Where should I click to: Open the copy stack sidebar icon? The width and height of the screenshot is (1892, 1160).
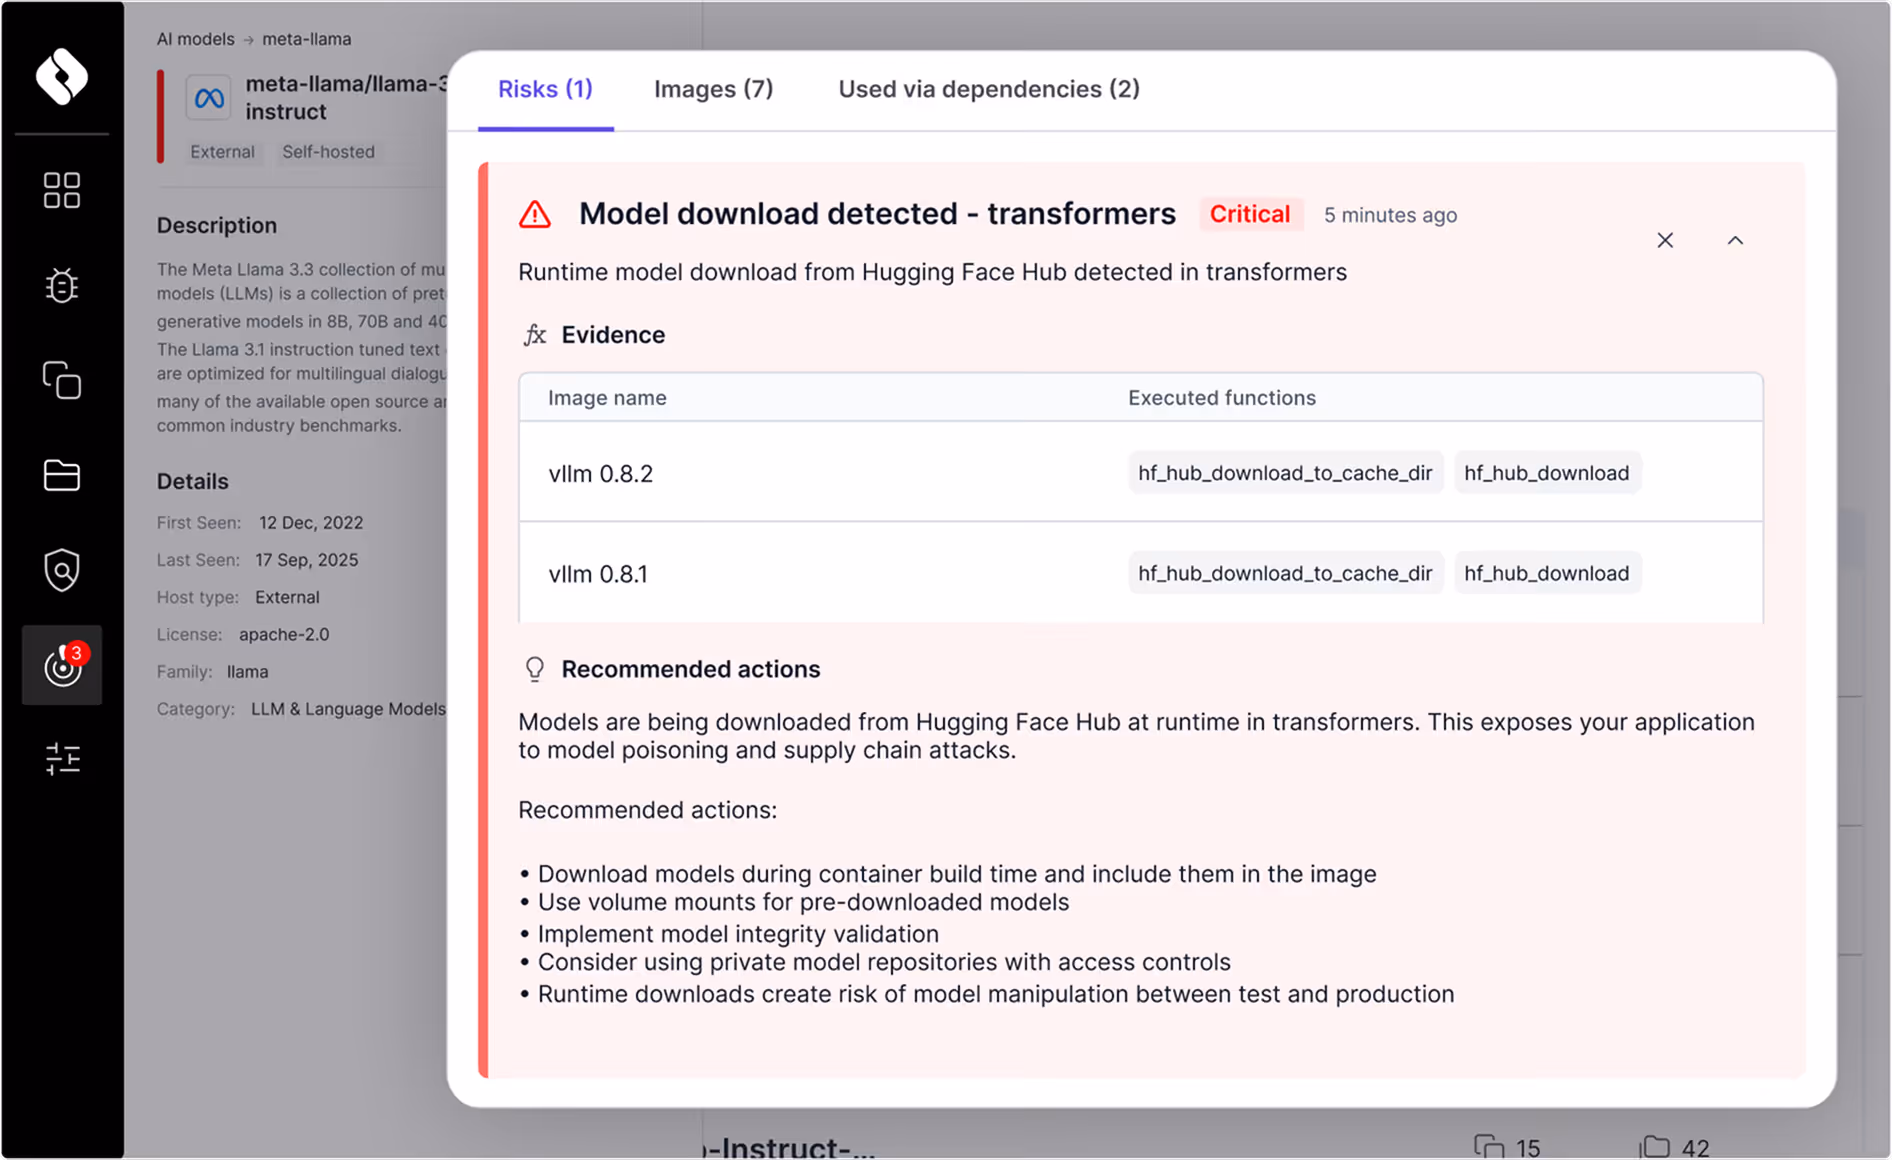coord(62,380)
